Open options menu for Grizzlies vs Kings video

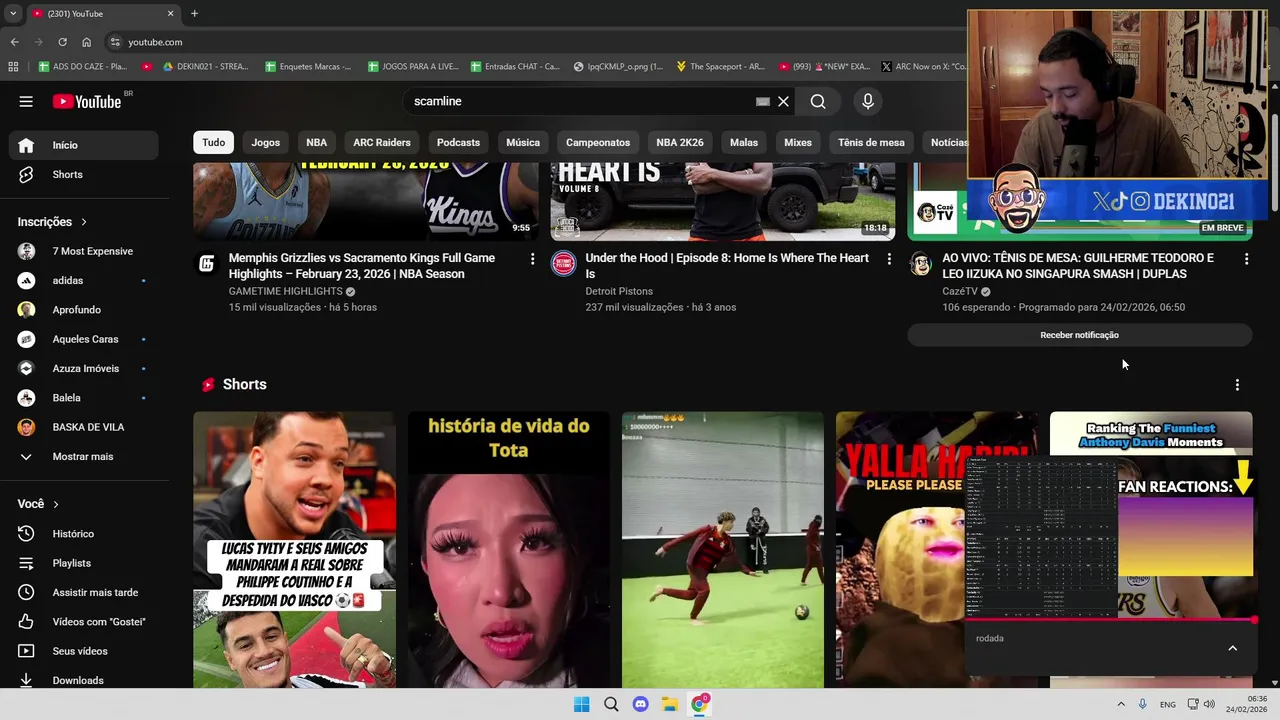tap(532, 259)
